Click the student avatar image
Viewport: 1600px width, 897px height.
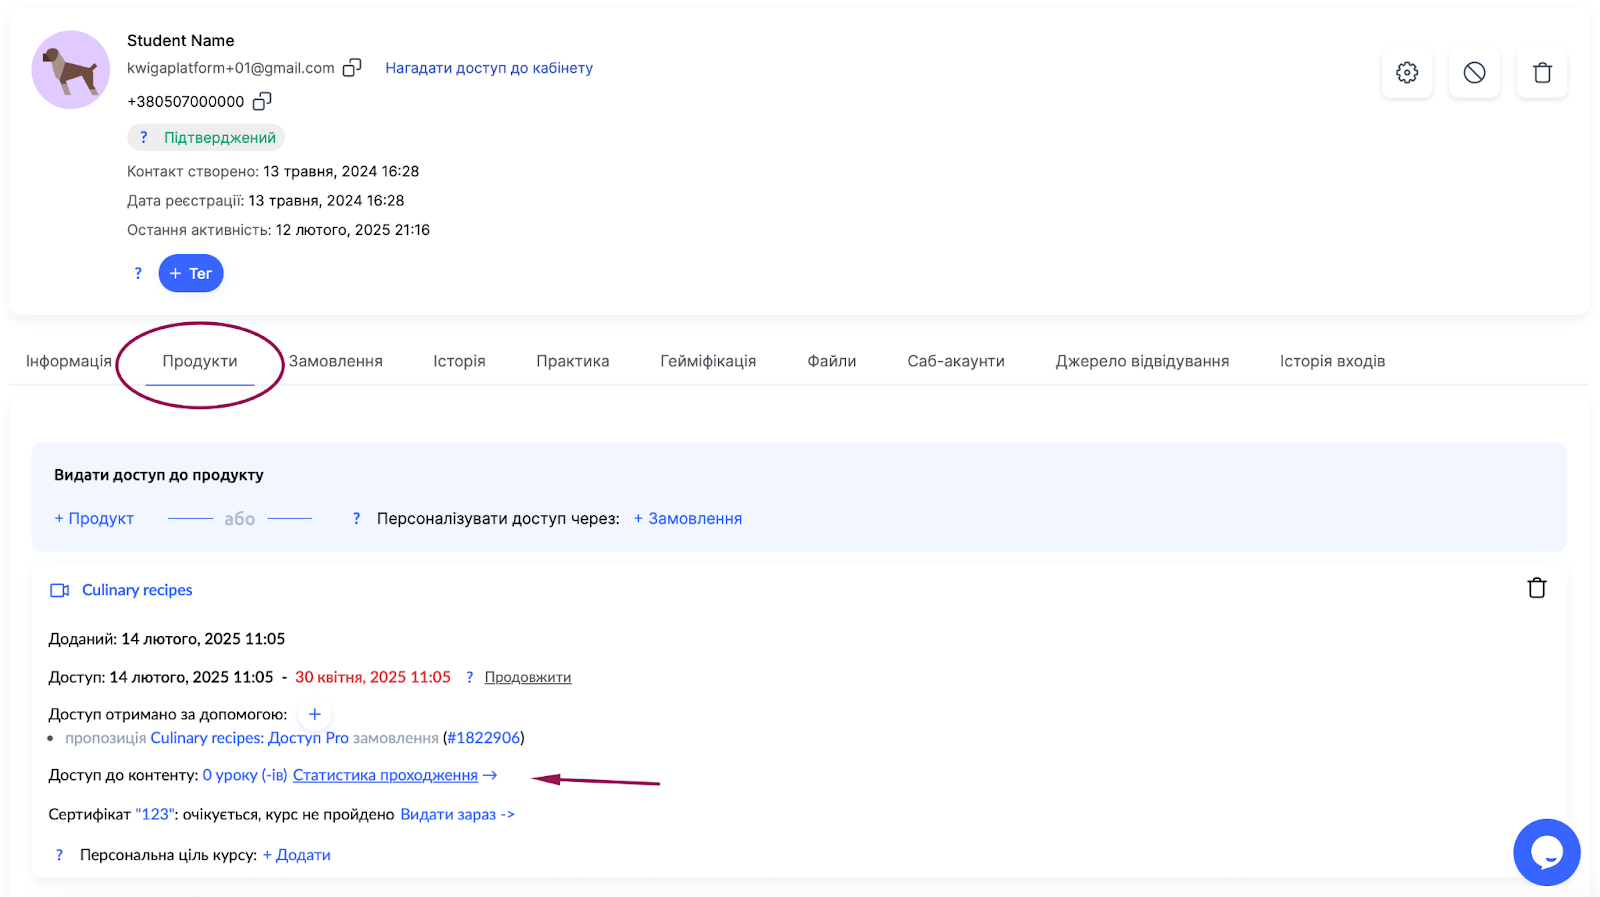point(71,70)
